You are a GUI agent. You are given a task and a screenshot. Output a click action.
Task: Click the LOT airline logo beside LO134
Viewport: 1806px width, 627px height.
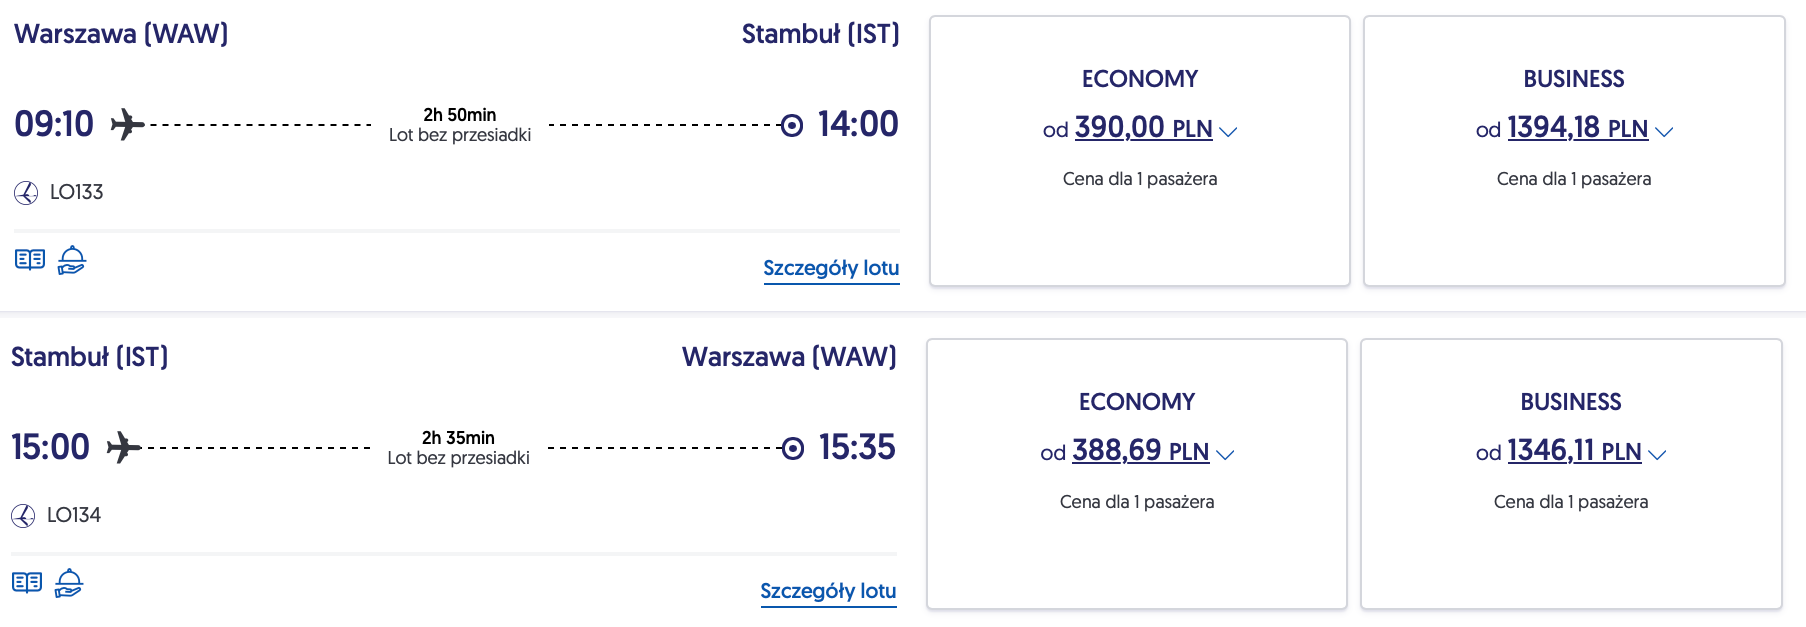click(x=23, y=516)
